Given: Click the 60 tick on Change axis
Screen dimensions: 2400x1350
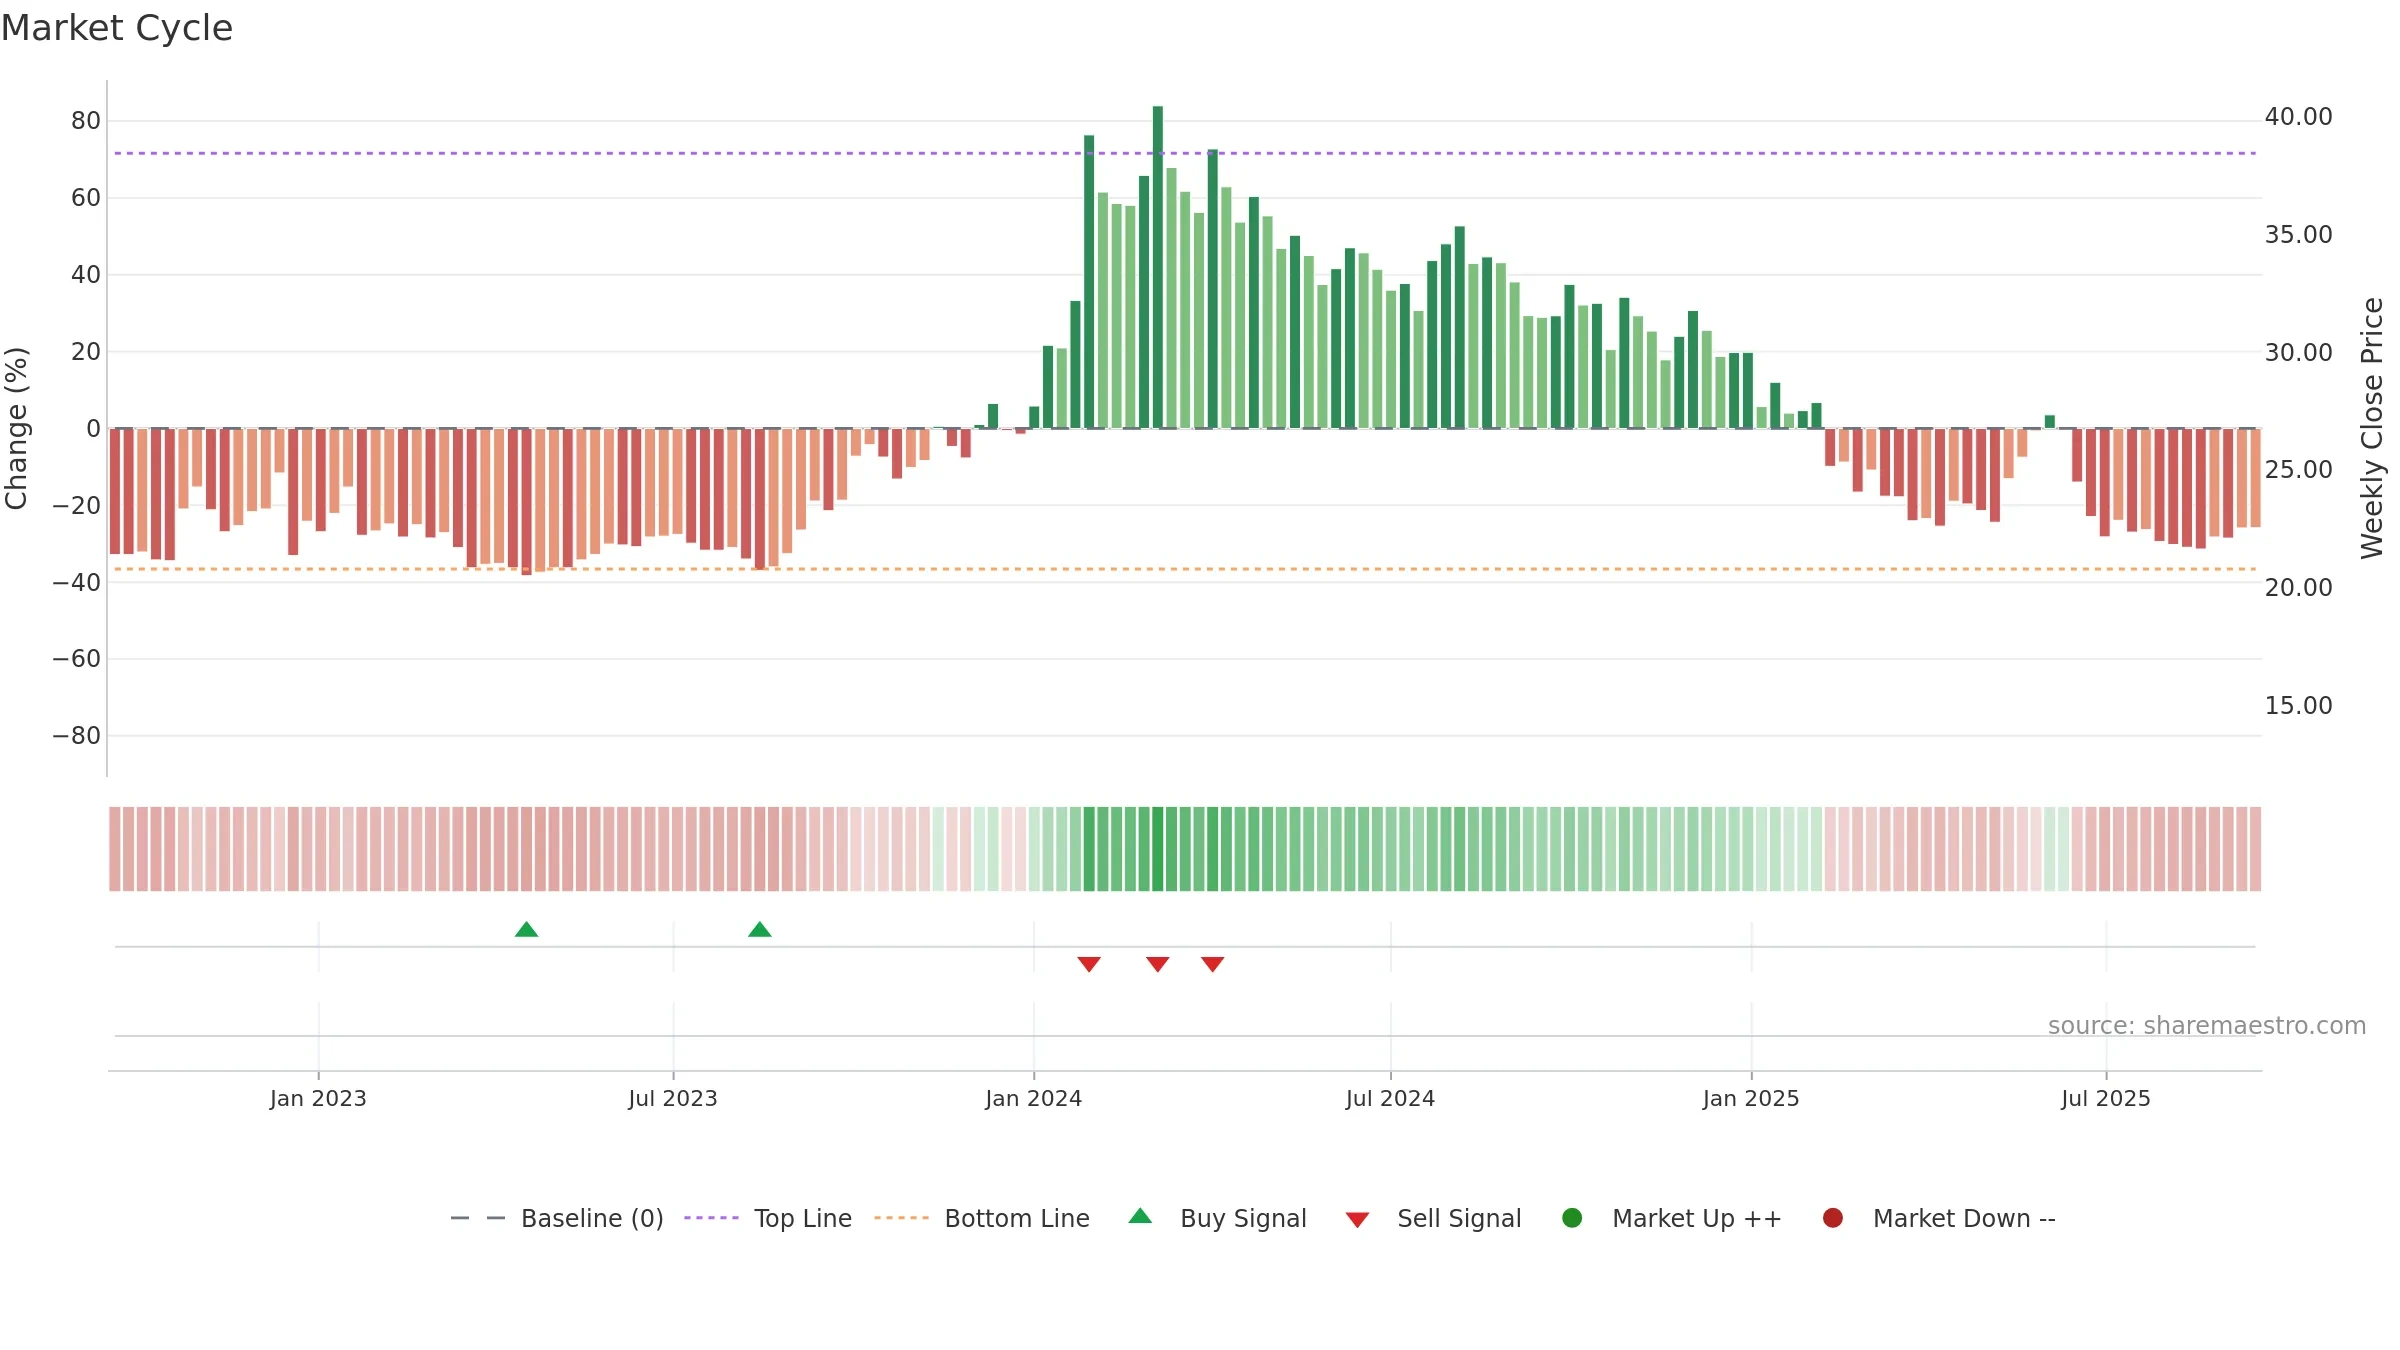Looking at the screenshot, I should [x=86, y=198].
